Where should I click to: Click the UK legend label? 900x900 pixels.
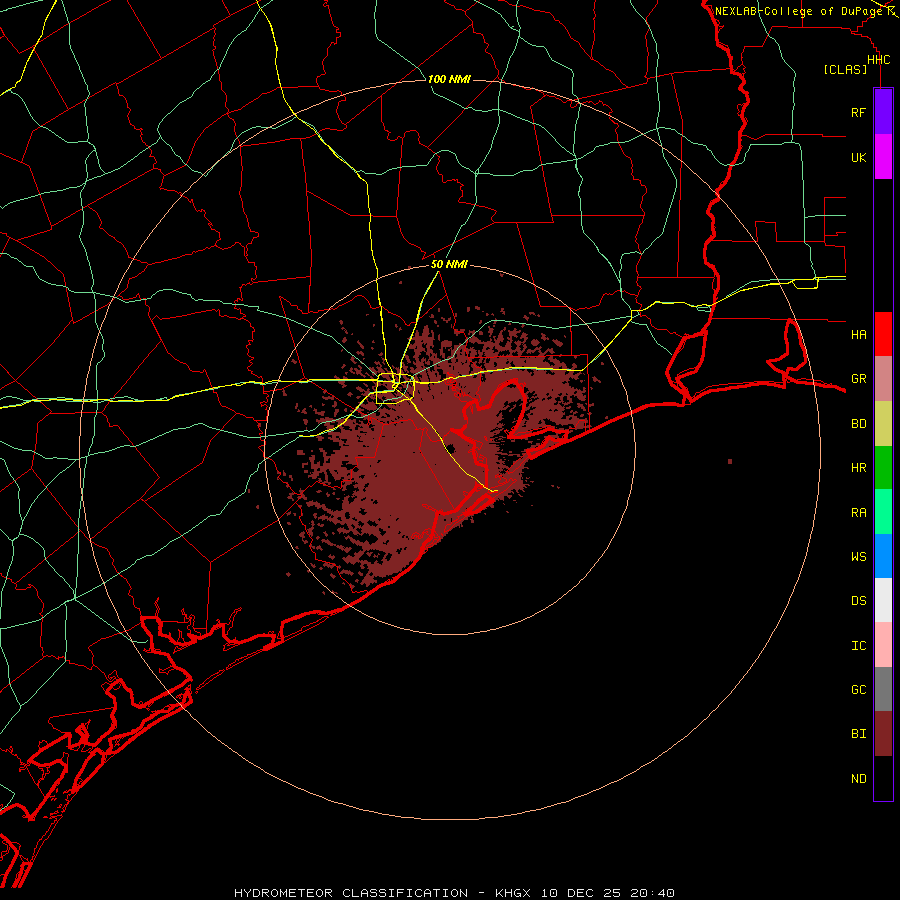[858, 157]
